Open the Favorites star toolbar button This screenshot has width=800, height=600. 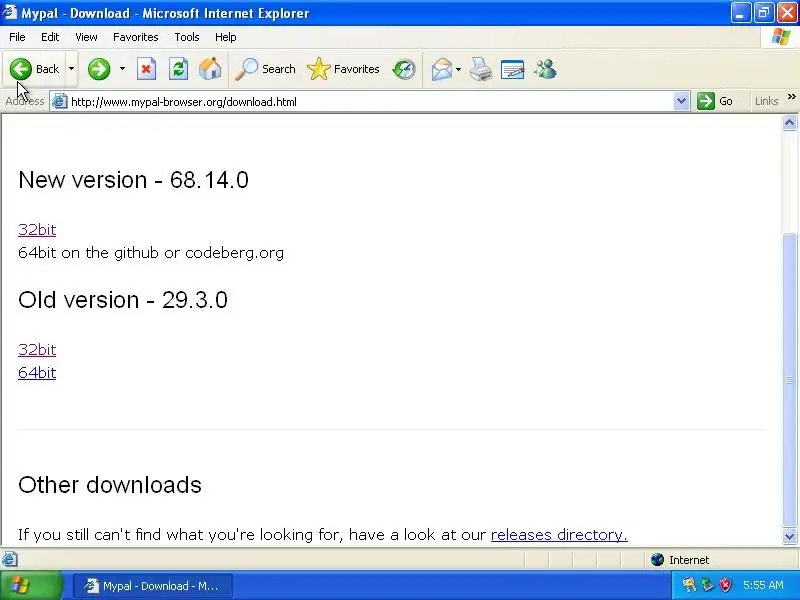click(x=343, y=69)
